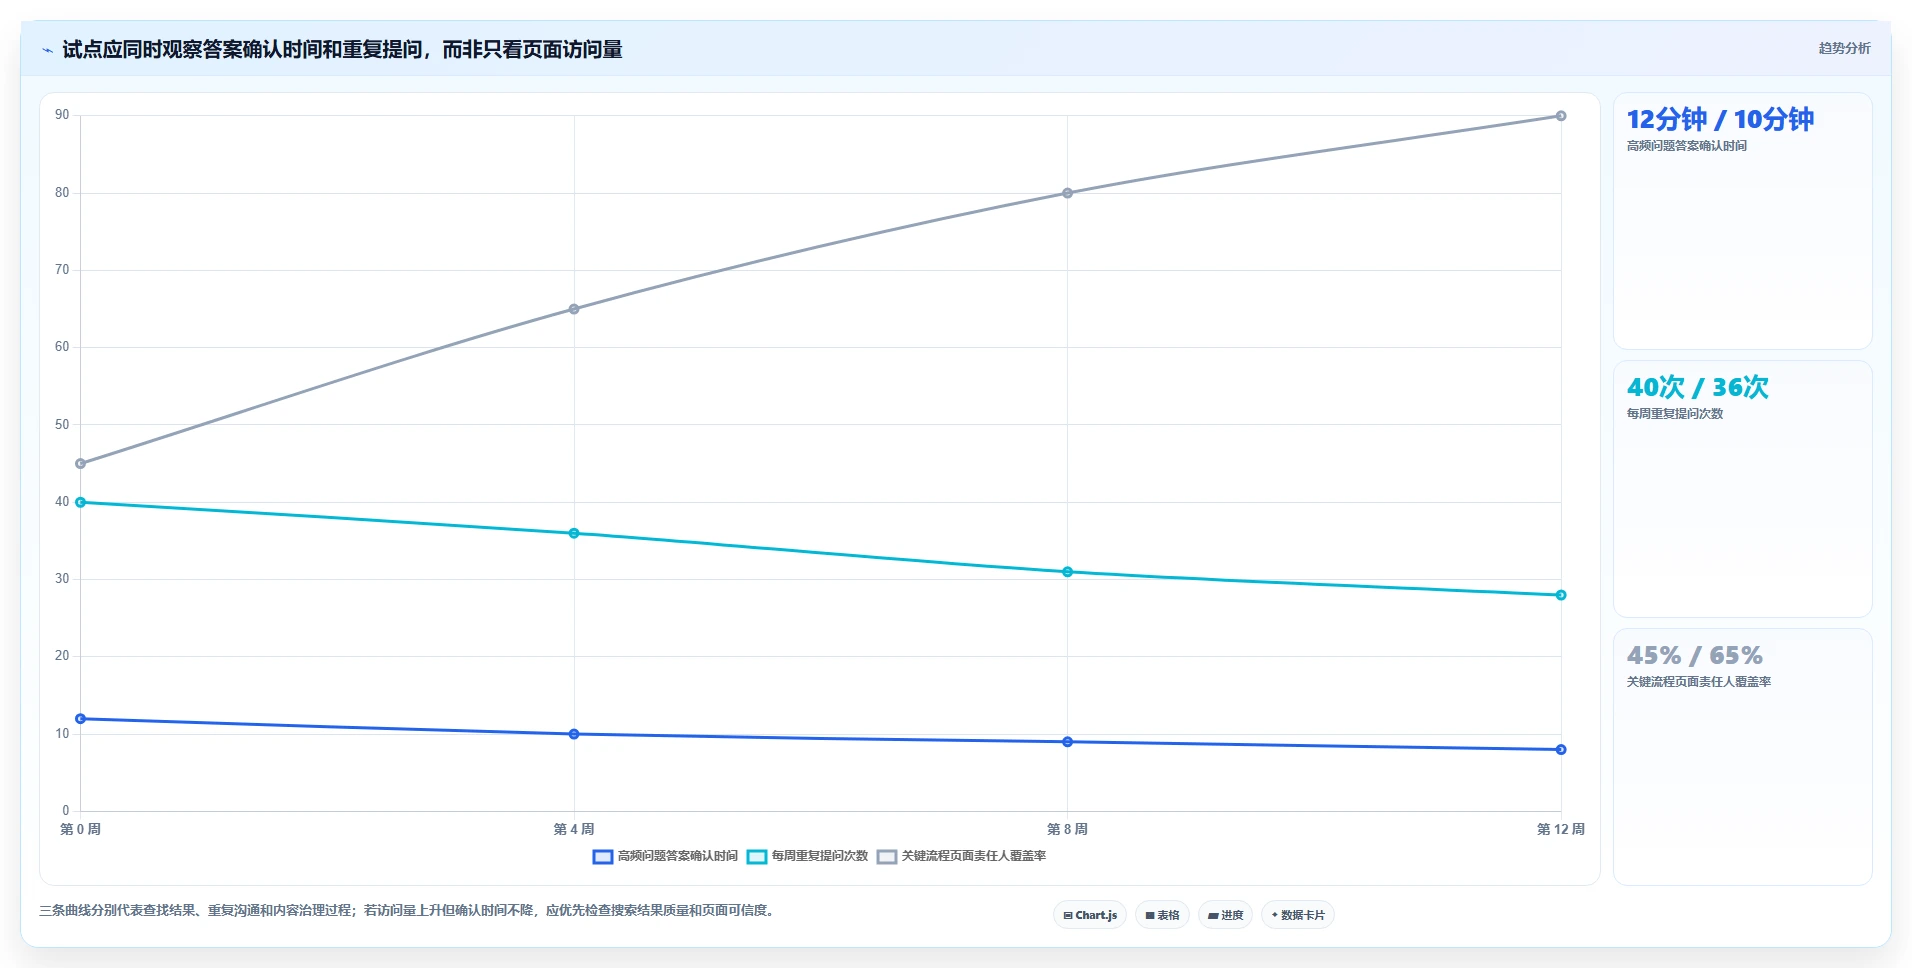This screenshot has height=968, width=1912.
Task: Click the dark blue data point at 第 0 周
Action: point(81,719)
